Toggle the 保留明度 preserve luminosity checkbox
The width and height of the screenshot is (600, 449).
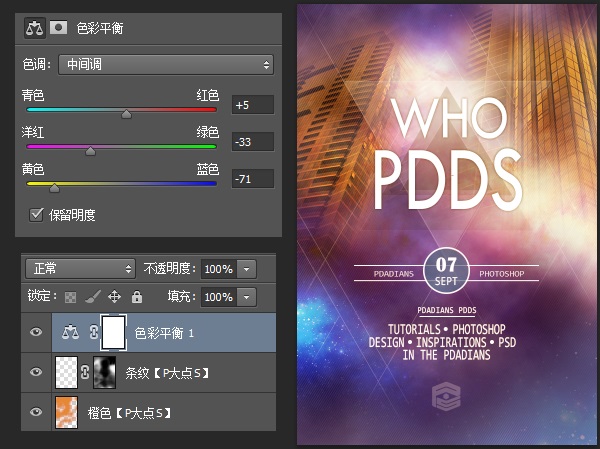tap(36, 215)
